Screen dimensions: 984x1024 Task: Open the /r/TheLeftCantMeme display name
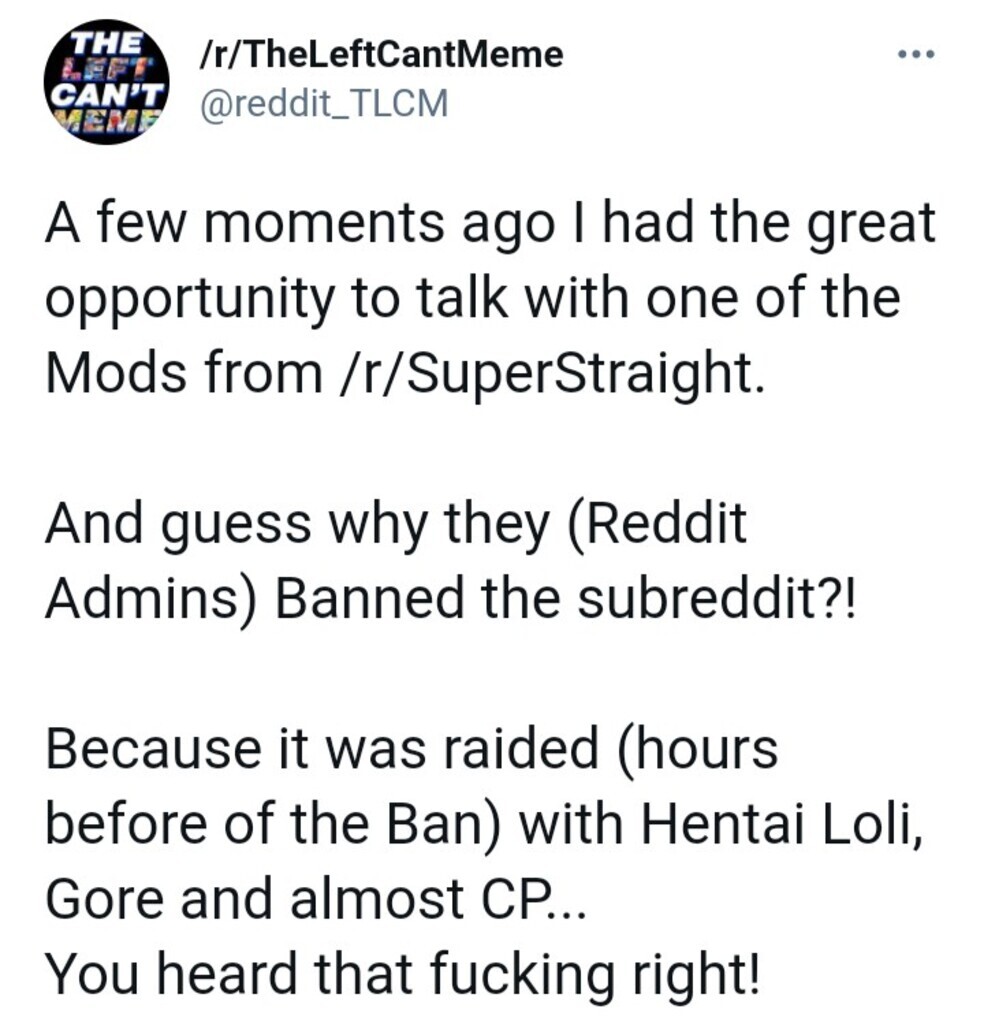381,54
